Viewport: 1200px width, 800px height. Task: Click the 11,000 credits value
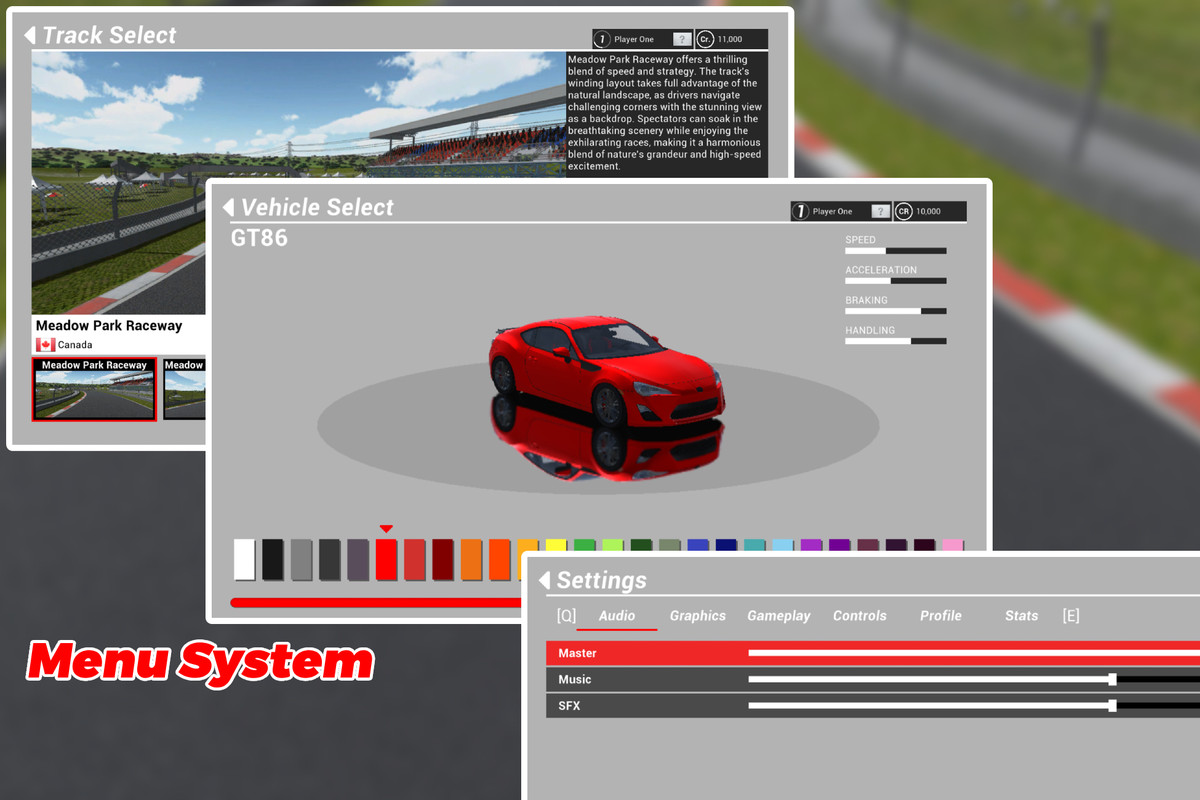(730, 39)
